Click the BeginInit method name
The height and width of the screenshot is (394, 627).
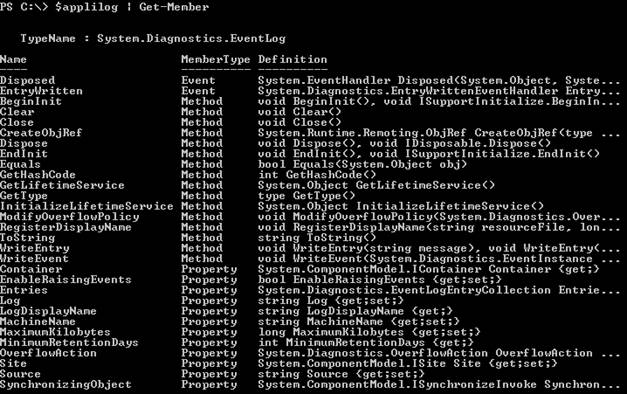click(31, 101)
